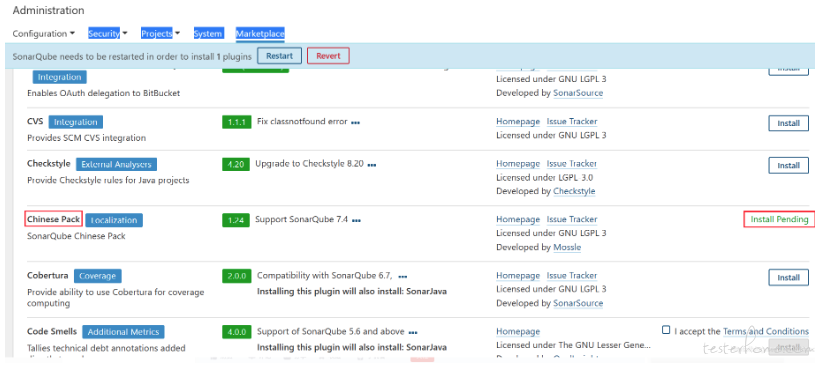Click the Code Smells plugin name
Screen dimensions: 815x366
click(x=52, y=332)
